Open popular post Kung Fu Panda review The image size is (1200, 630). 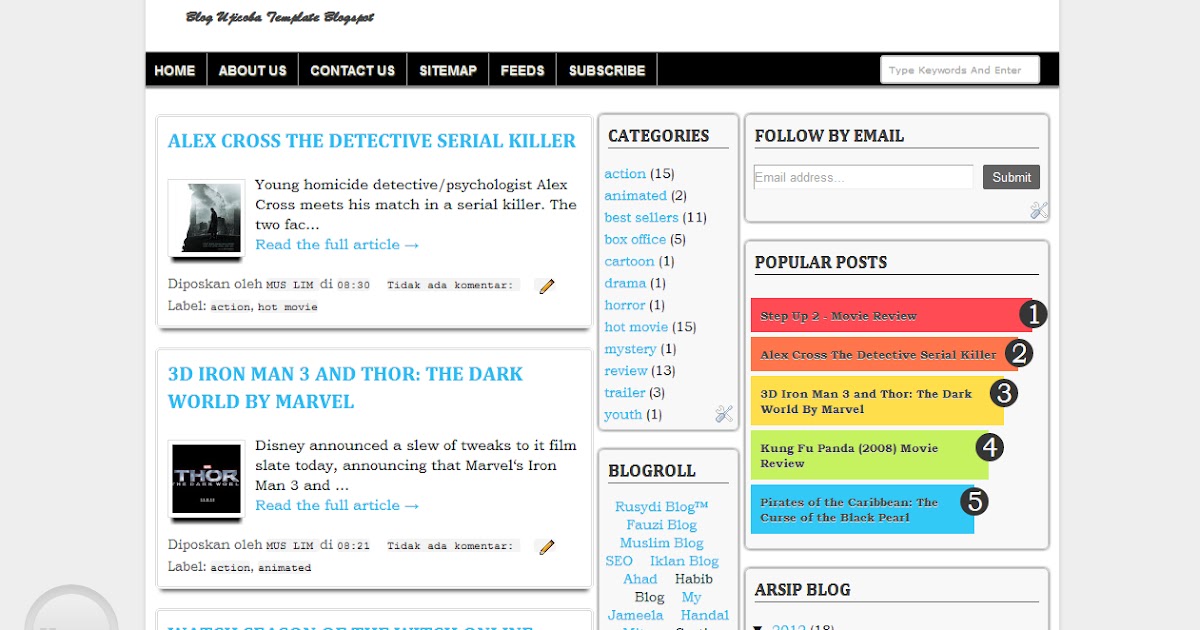click(x=849, y=456)
